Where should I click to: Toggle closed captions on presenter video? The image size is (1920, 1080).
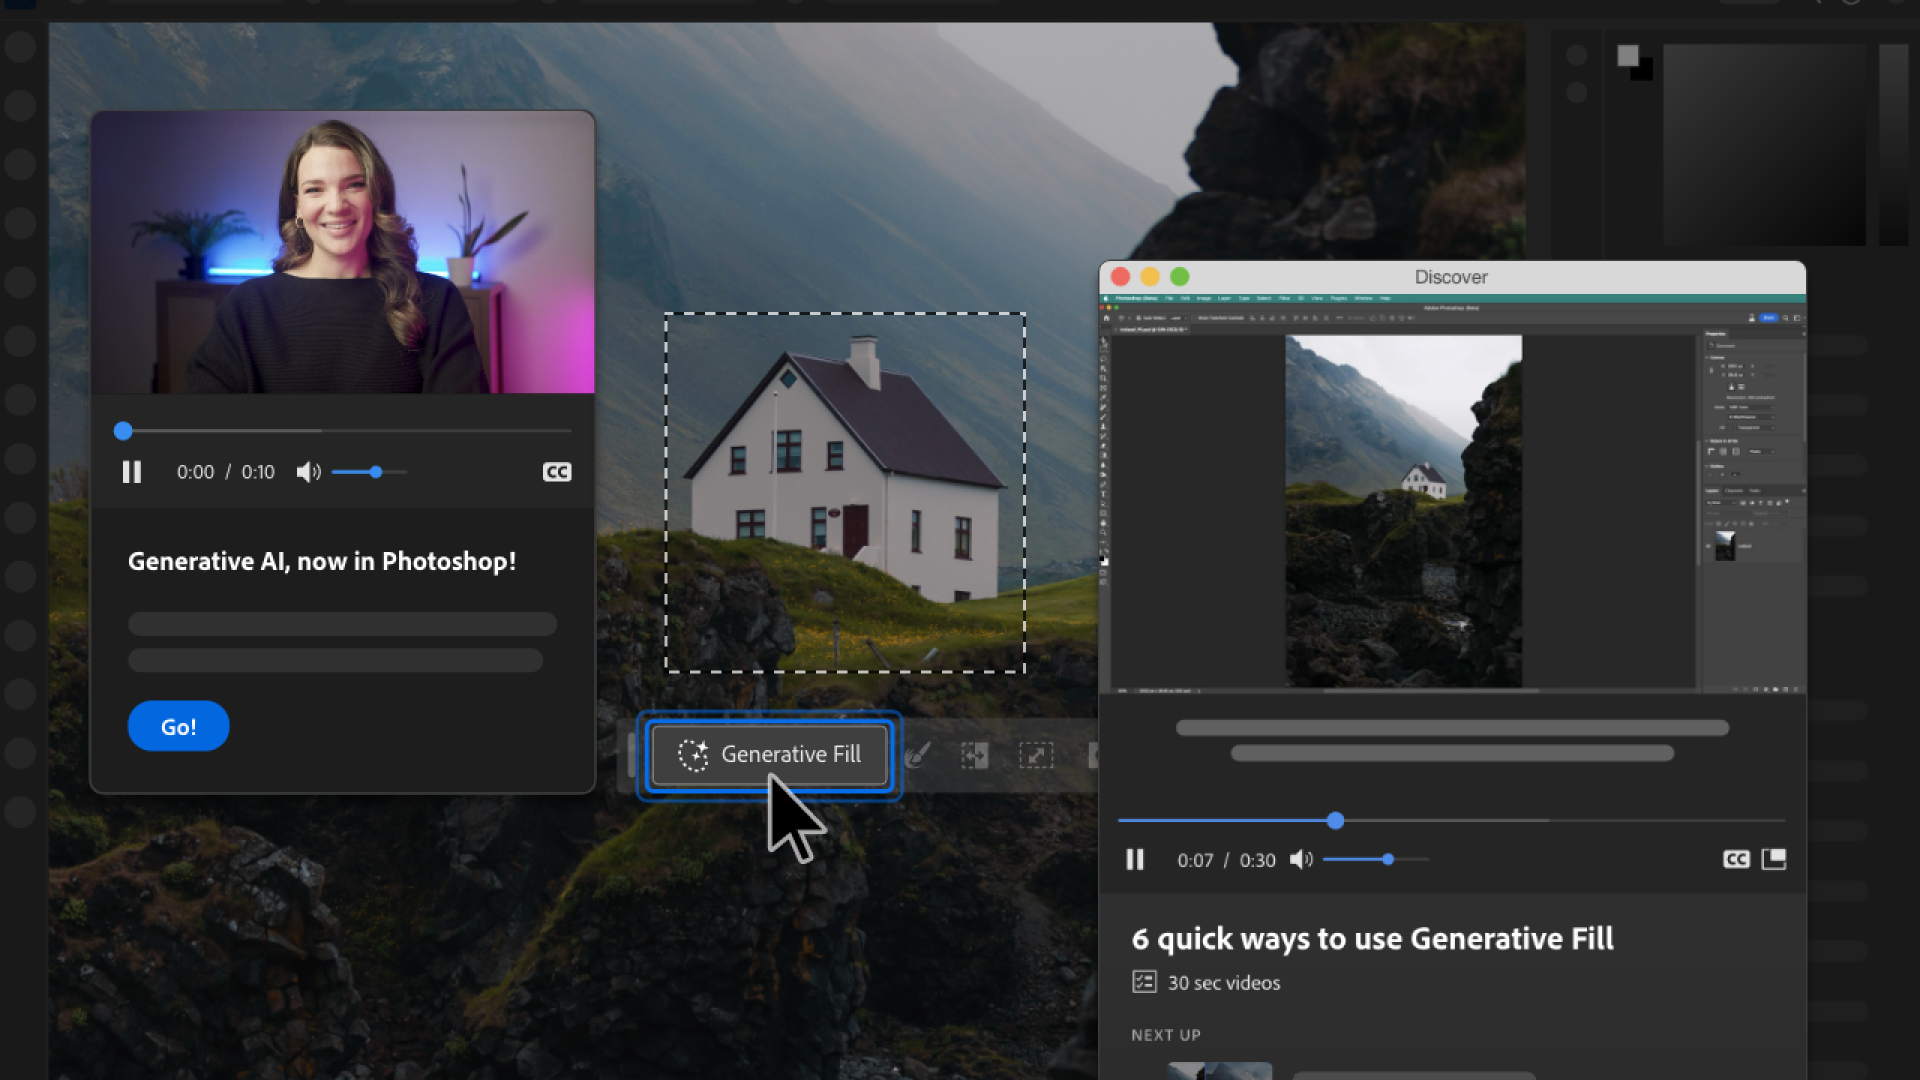557,472
